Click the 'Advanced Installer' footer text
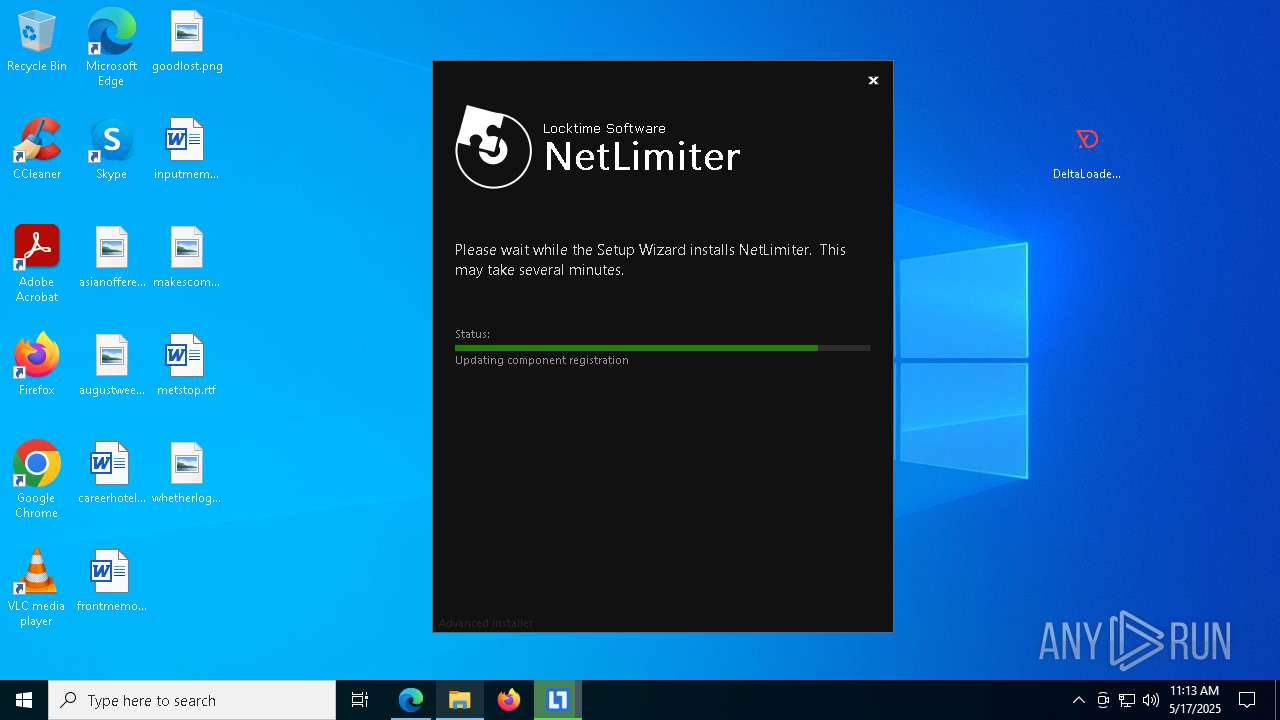 [x=486, y=623]
